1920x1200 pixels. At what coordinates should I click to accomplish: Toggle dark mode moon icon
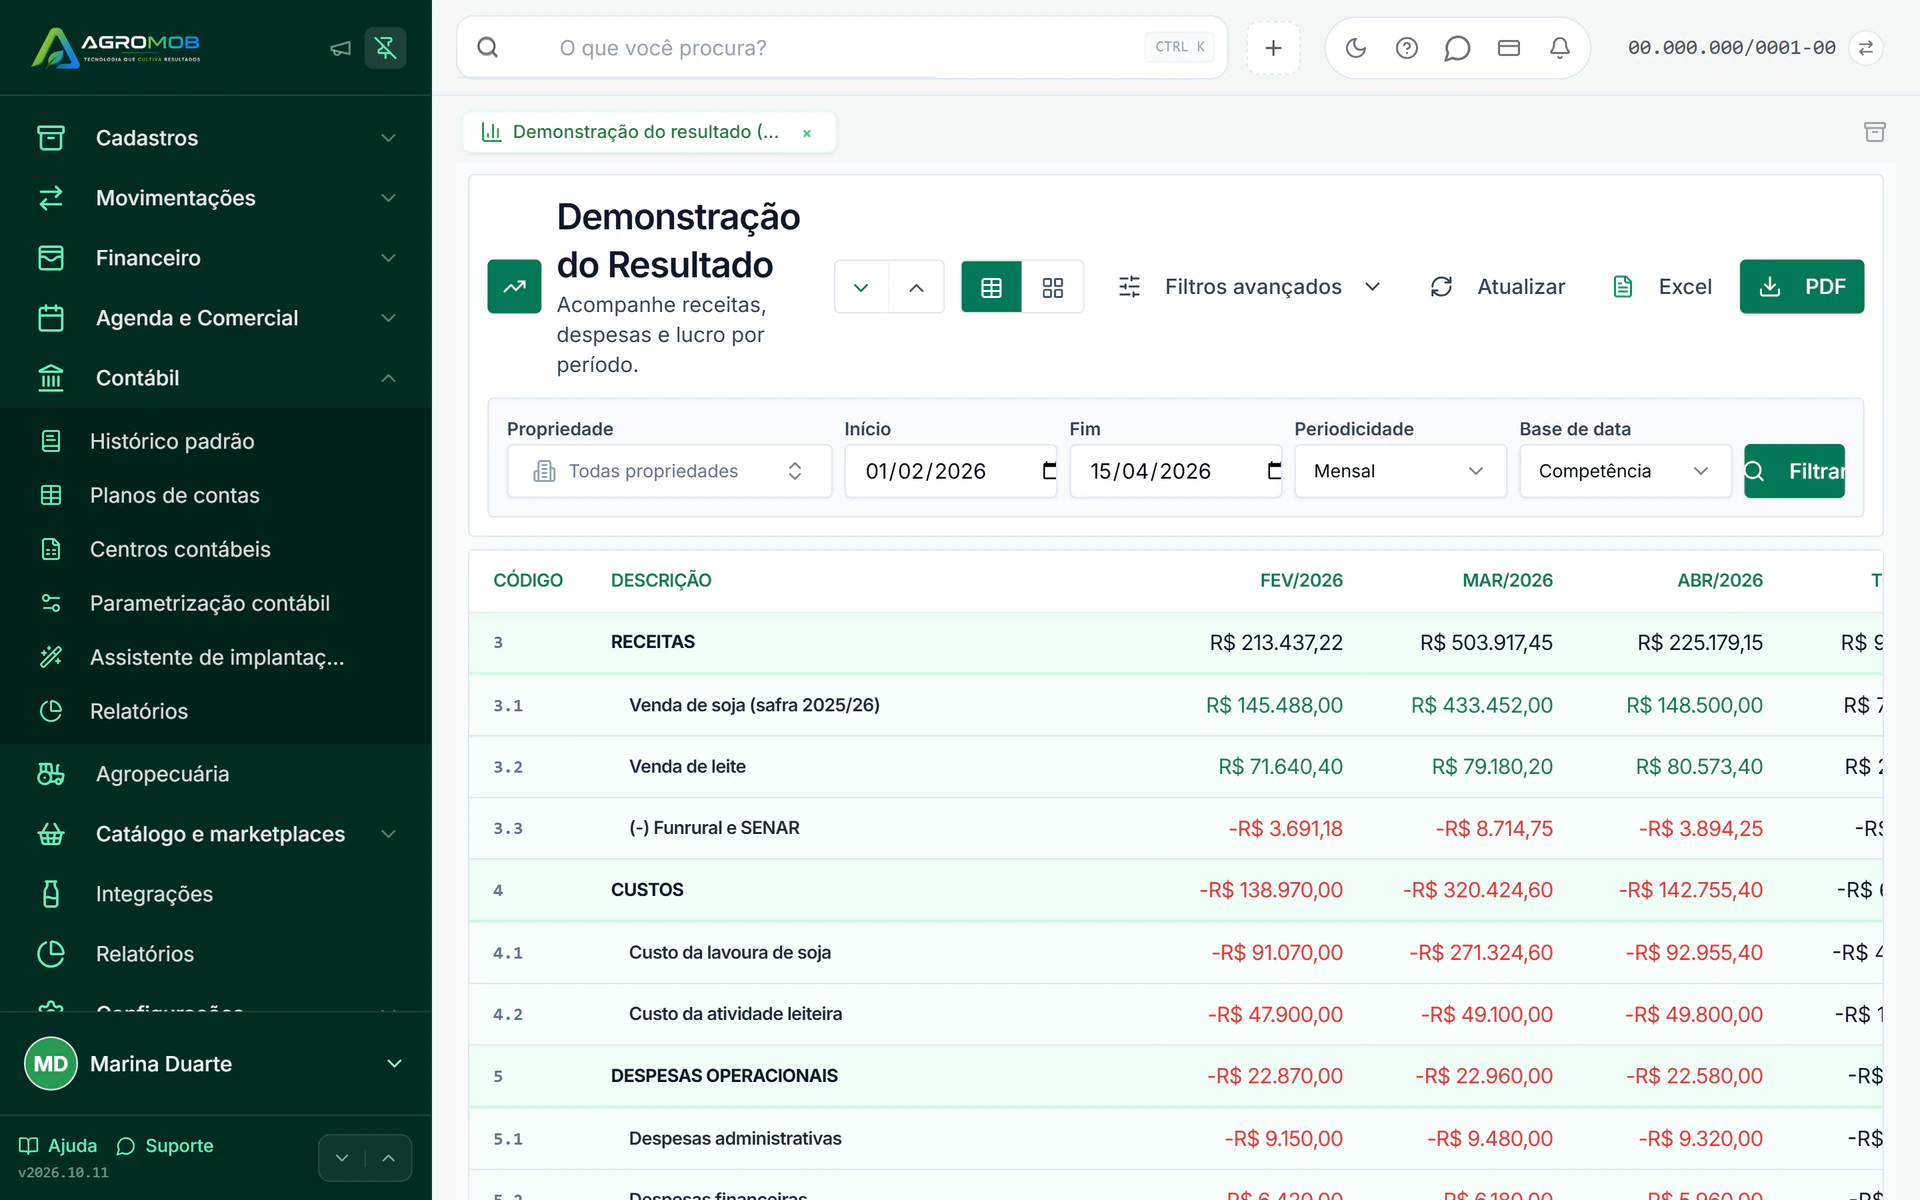pos(1356,48)
